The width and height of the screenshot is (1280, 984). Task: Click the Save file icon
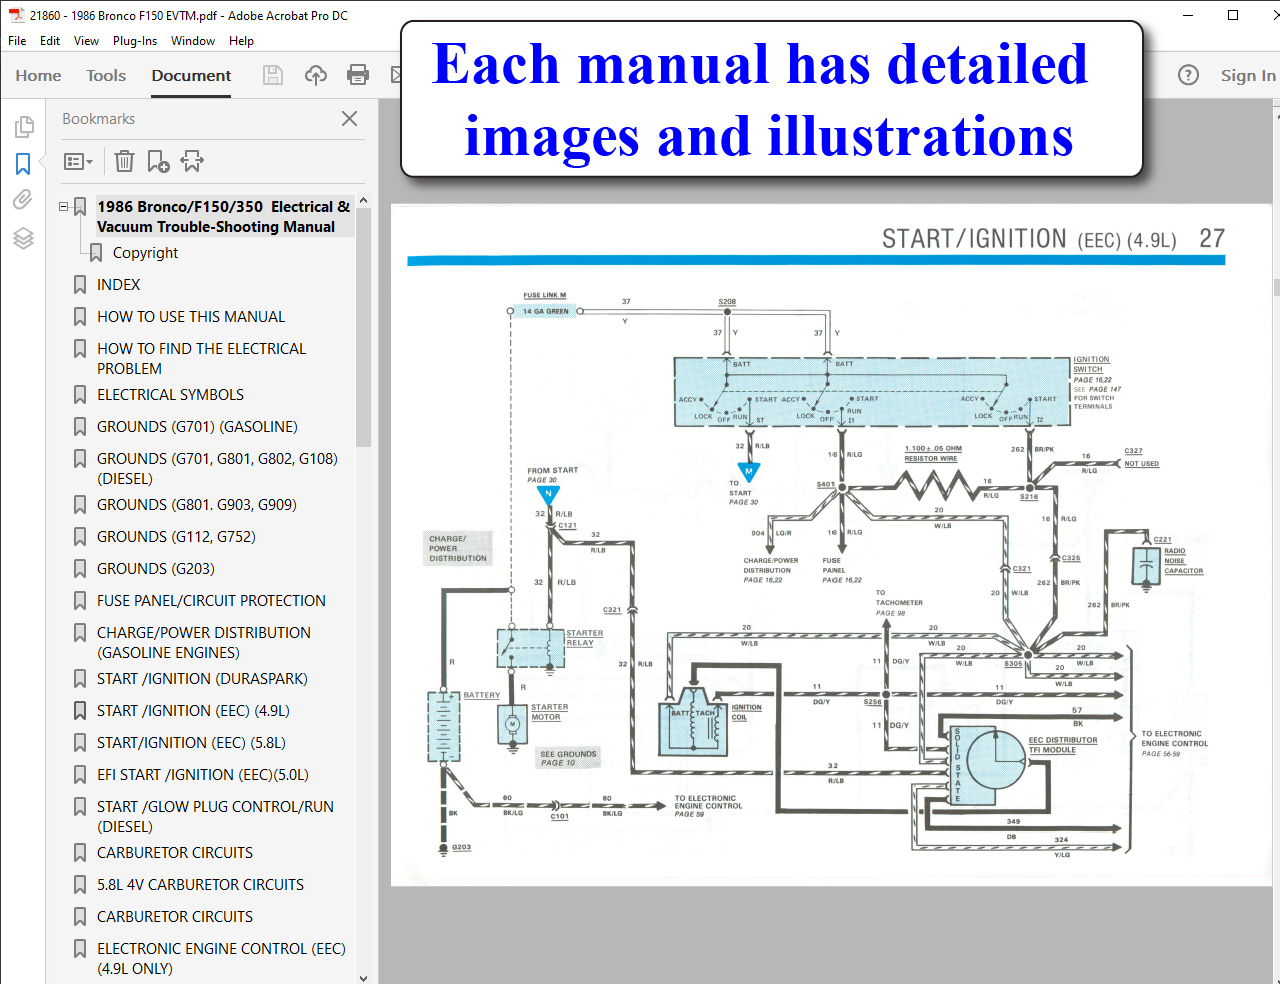tap(272, 75)
